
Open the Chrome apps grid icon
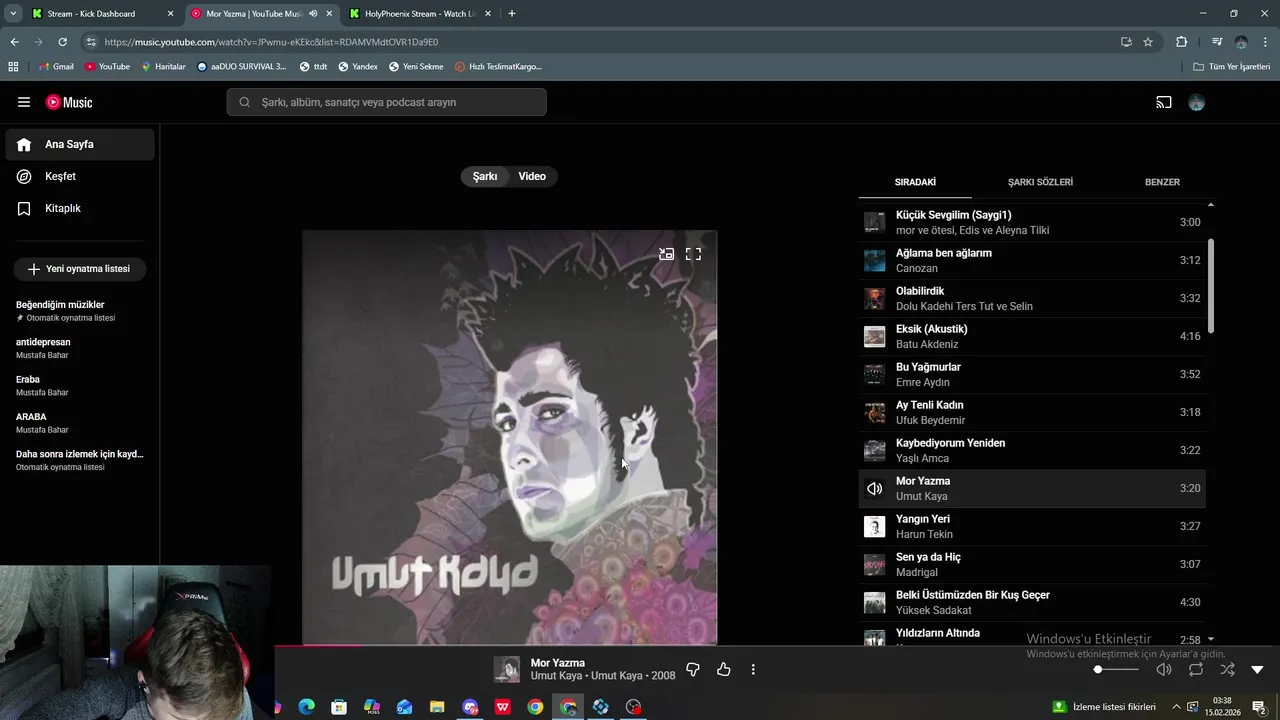coord(13,66)
